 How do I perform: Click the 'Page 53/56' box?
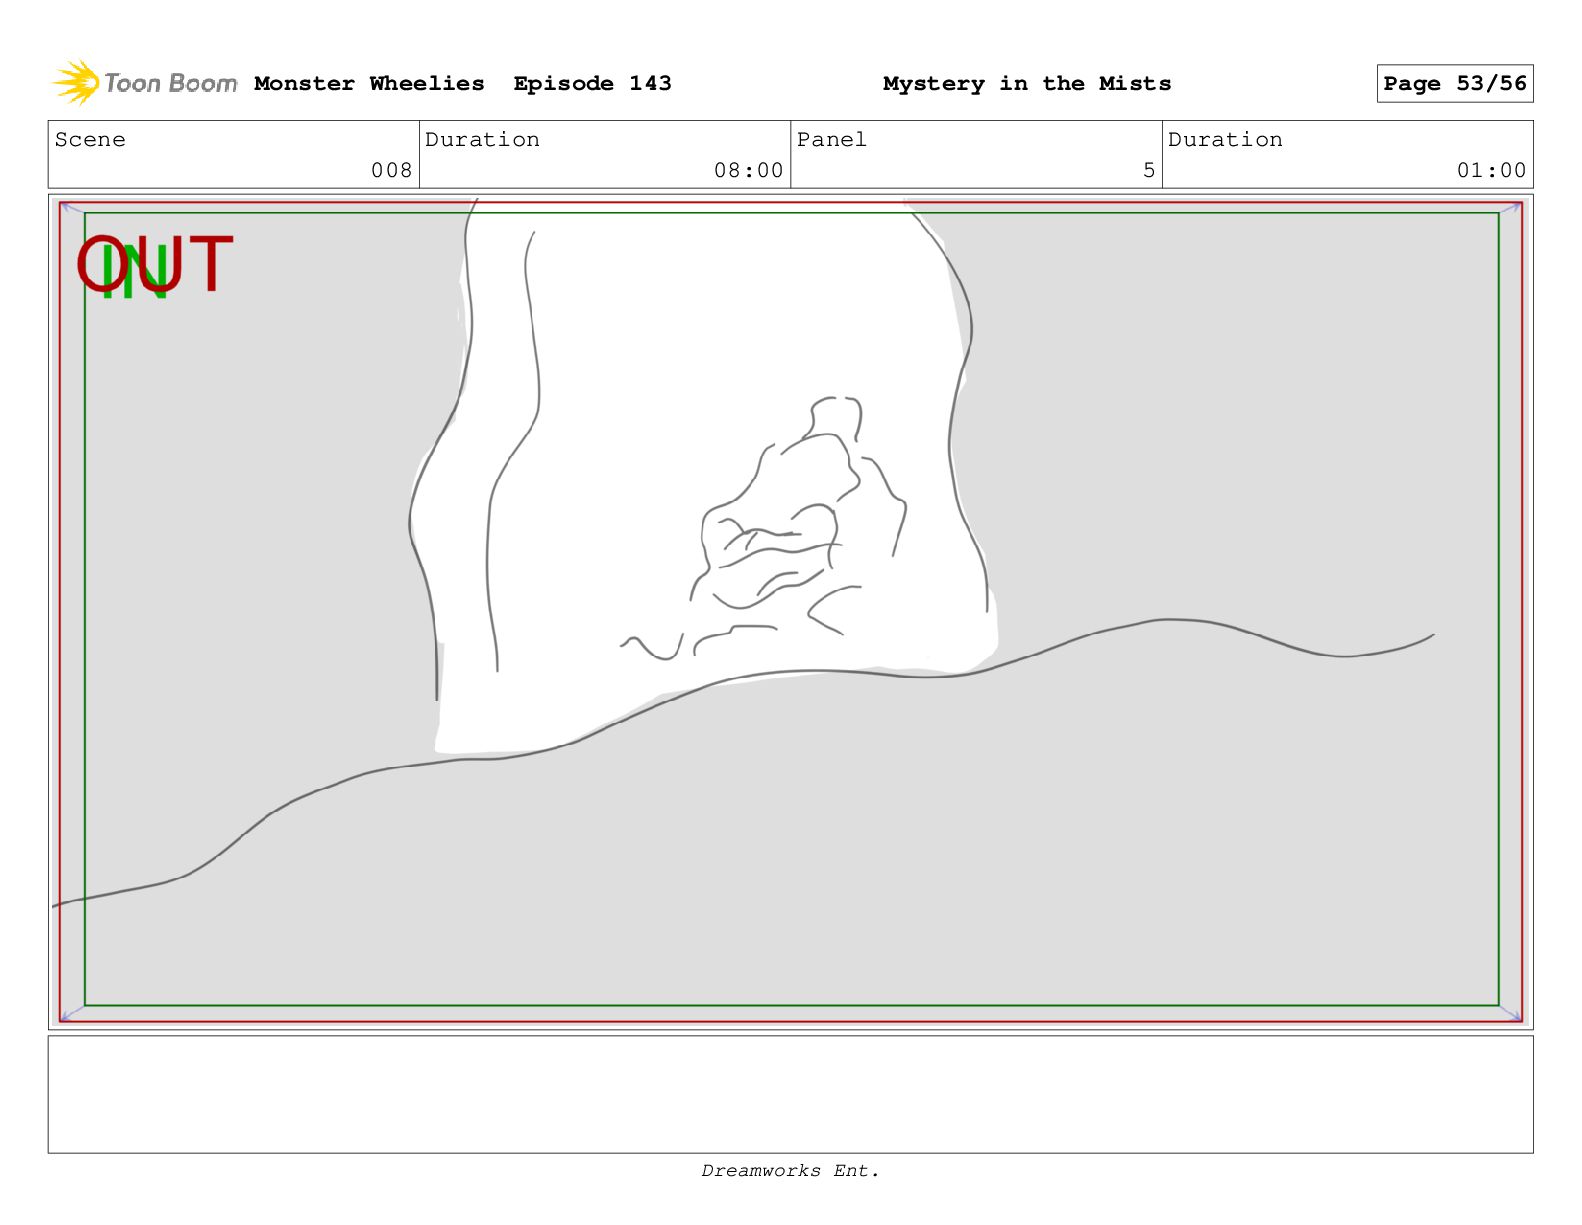(1455, 84)
